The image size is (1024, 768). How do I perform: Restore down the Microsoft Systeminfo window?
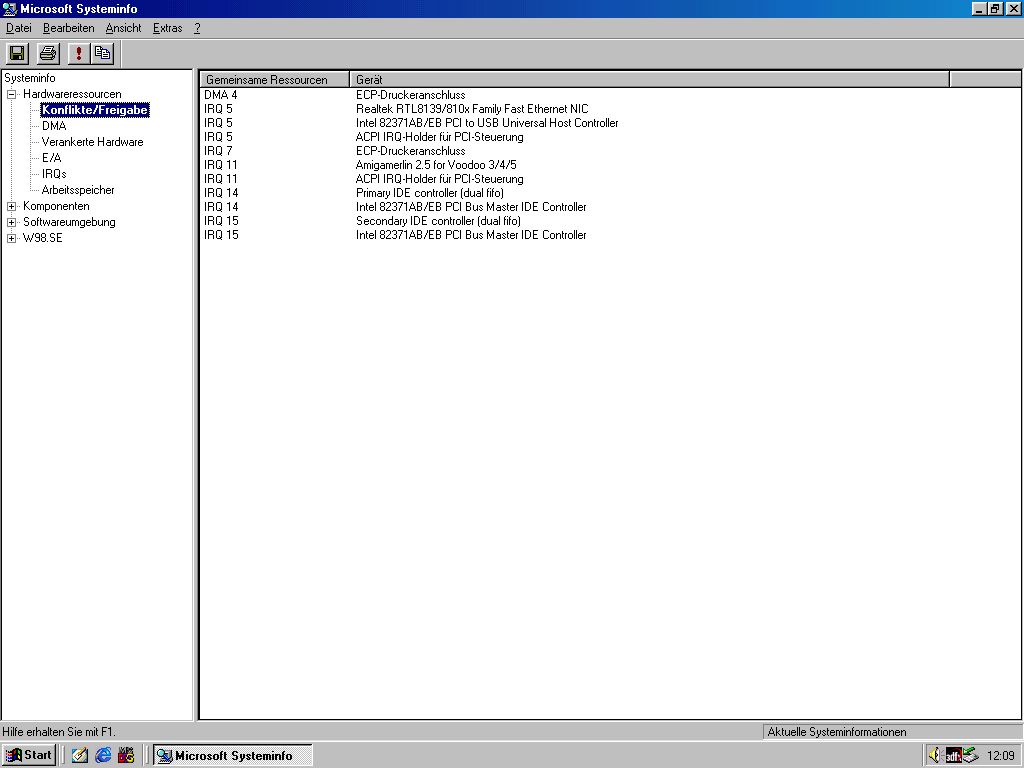(x=994, y=8)
